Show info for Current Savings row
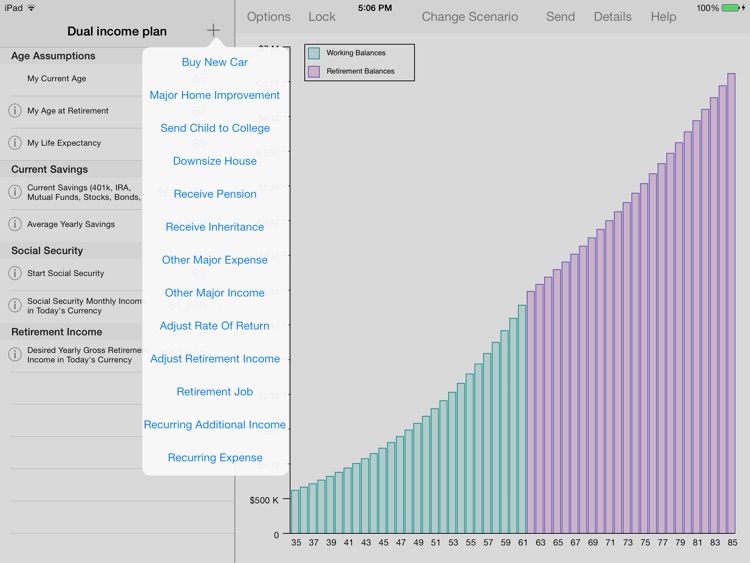 click(15, 192)
